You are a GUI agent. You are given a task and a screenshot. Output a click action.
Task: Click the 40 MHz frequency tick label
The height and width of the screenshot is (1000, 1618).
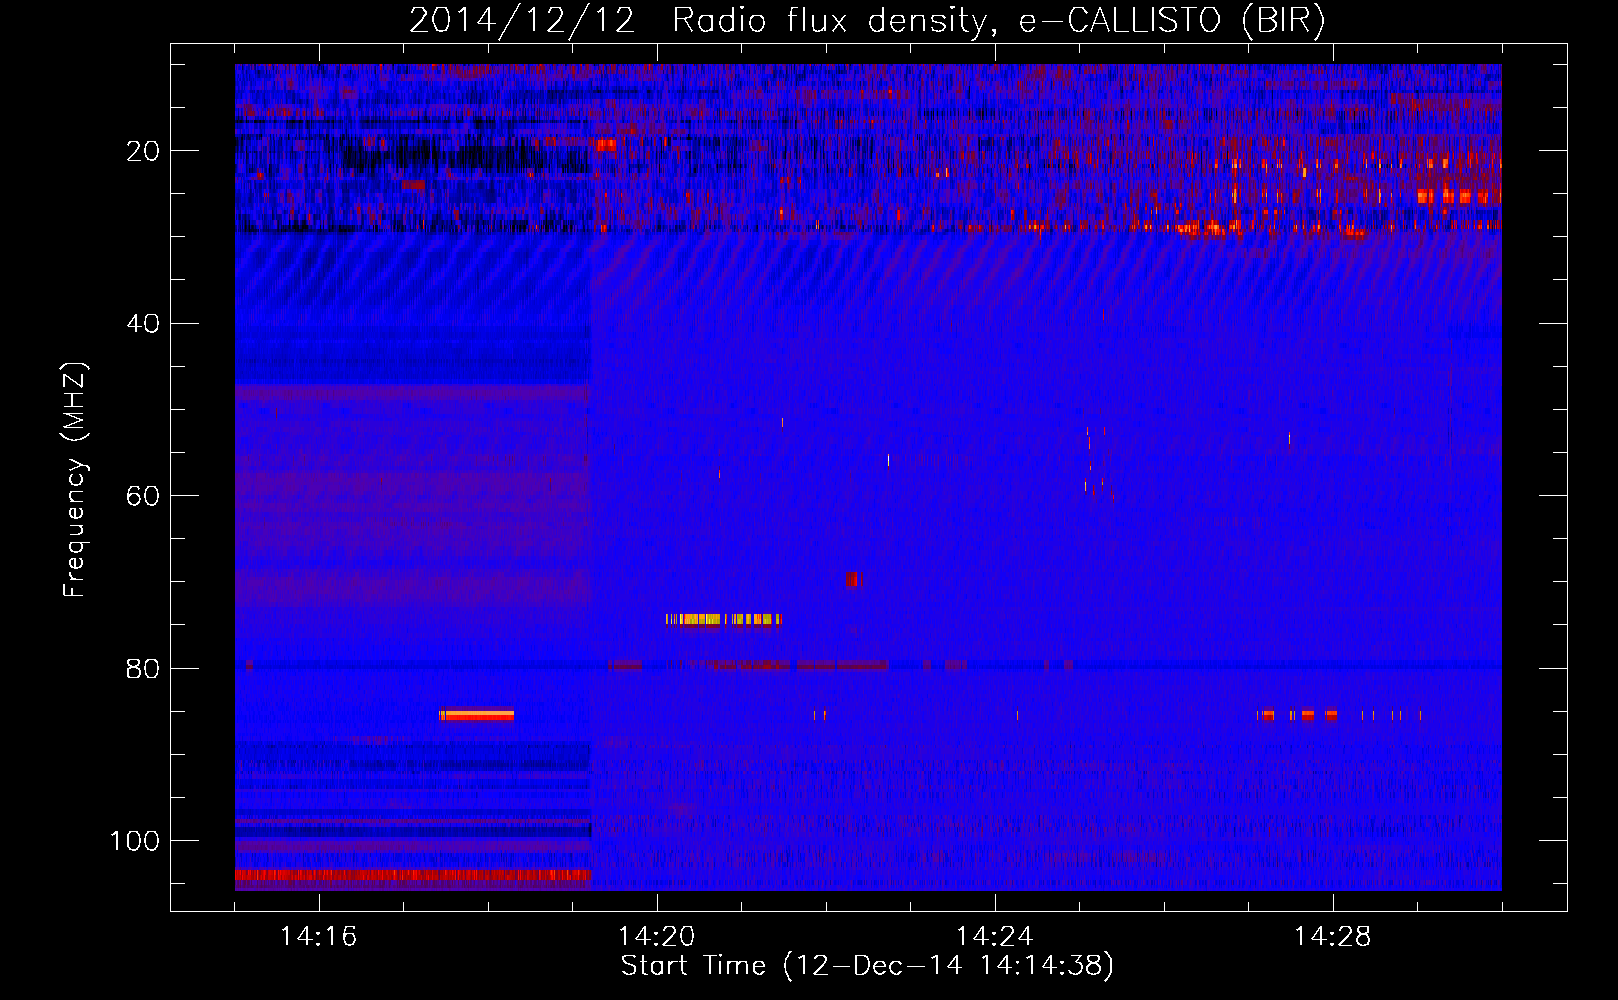(x=143, y=324)
